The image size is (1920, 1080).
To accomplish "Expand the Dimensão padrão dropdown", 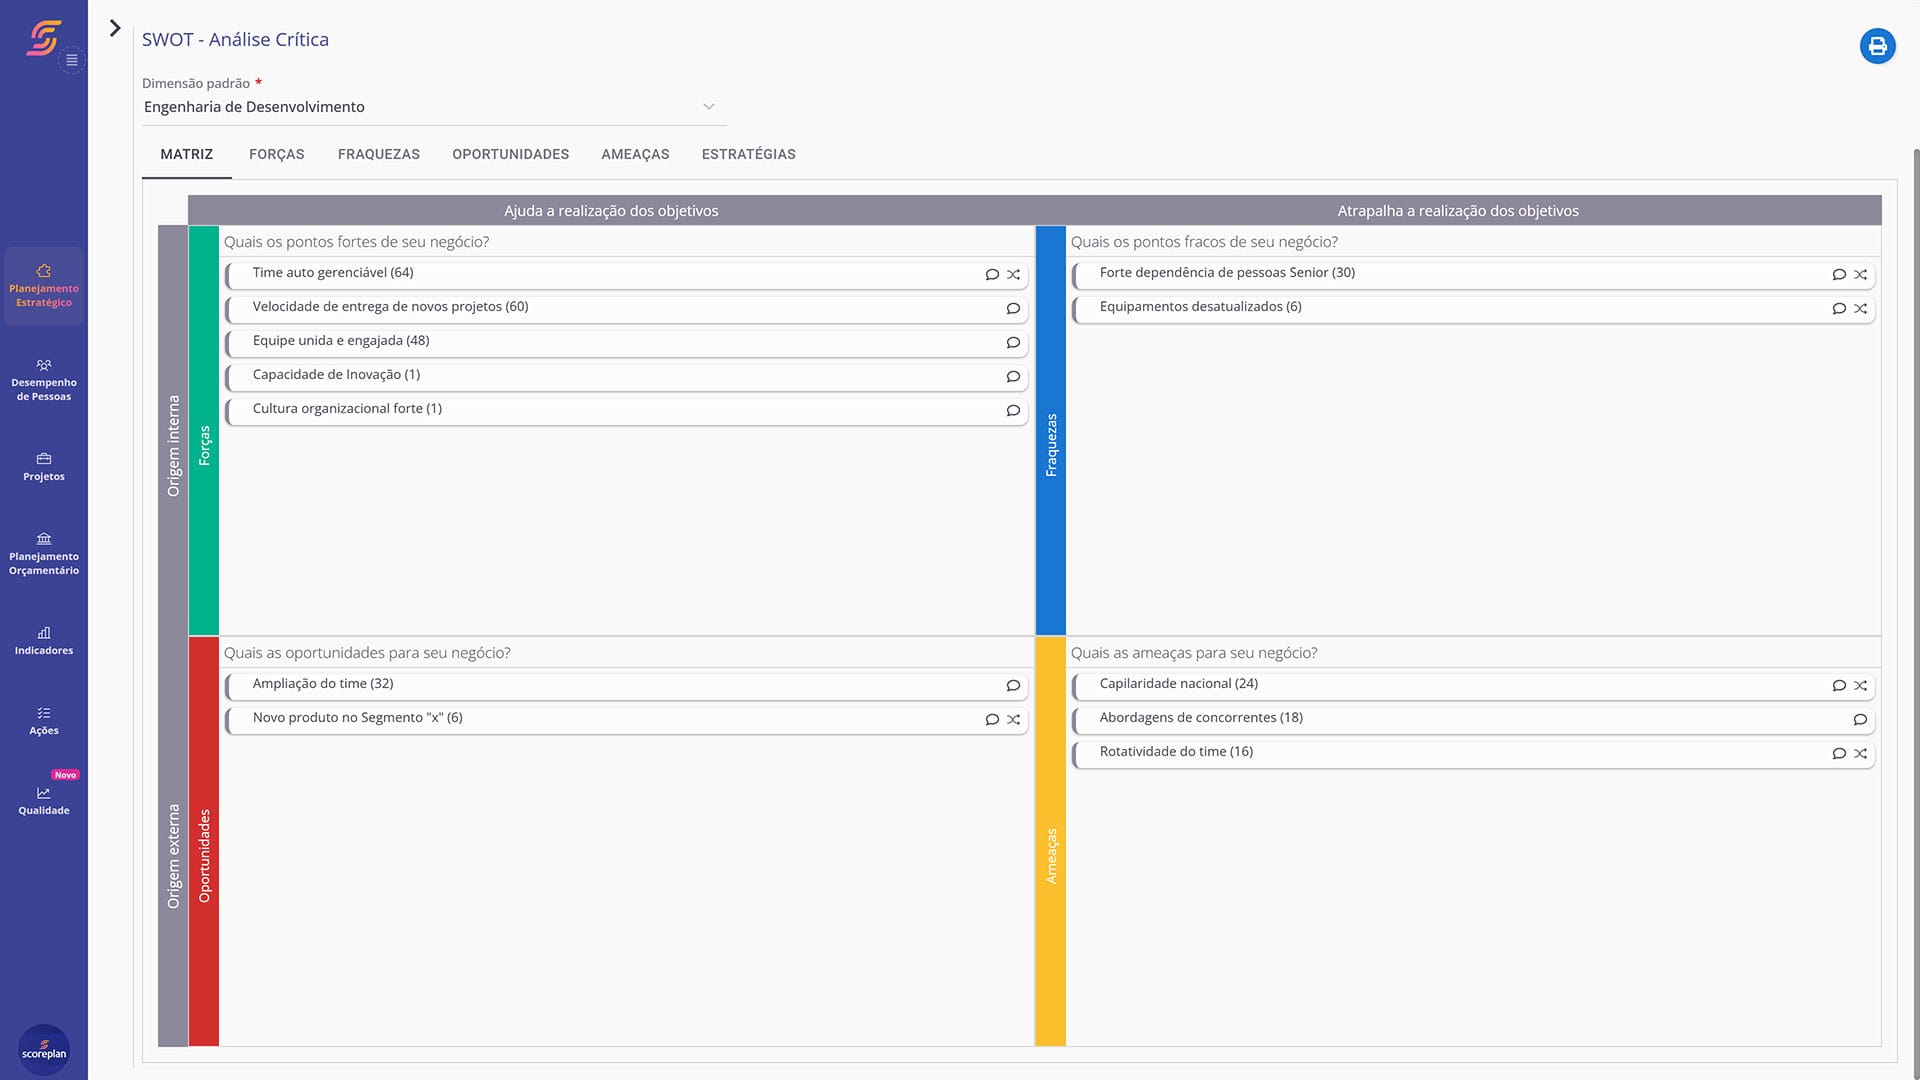I will (x=709, y=106).
